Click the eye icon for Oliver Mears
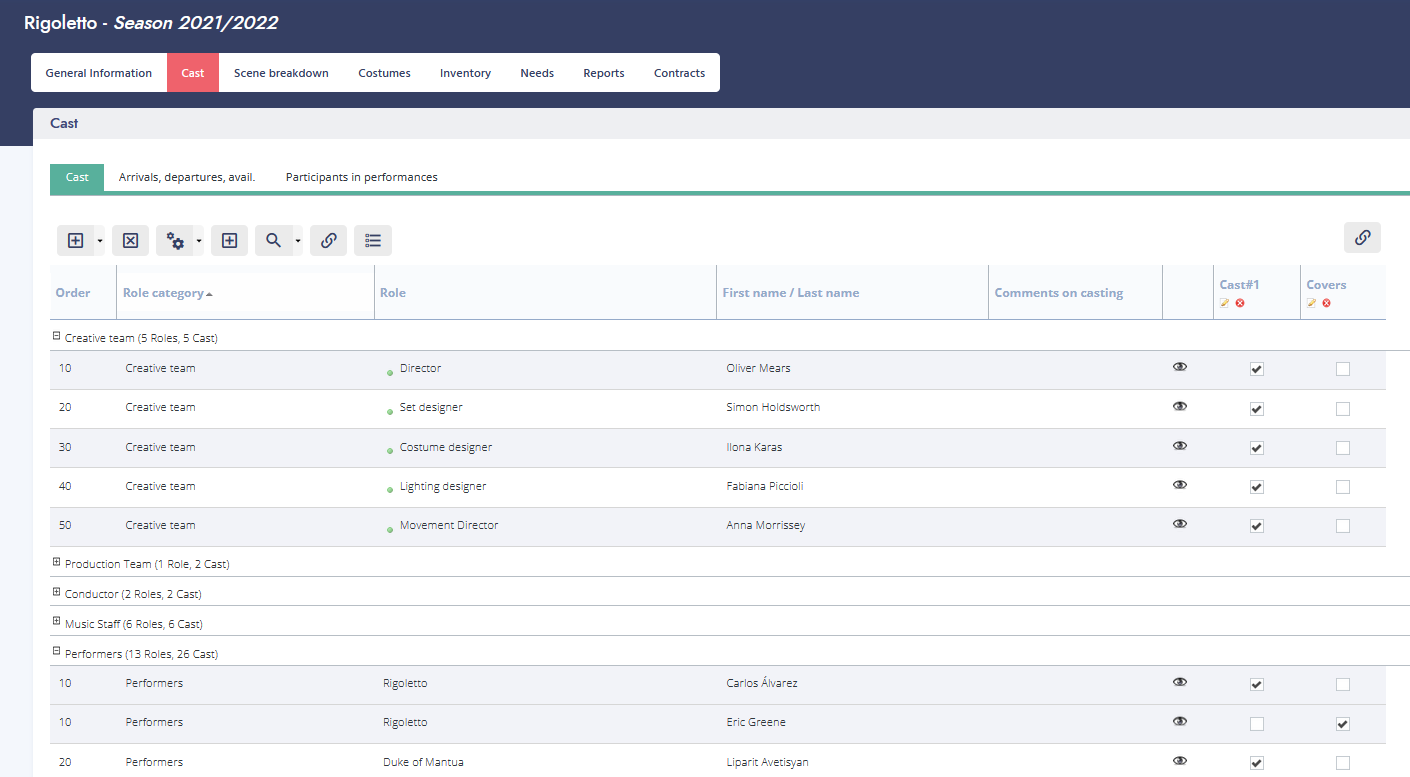Viewport: 1410px width, 777px height. coord(1180,367)
